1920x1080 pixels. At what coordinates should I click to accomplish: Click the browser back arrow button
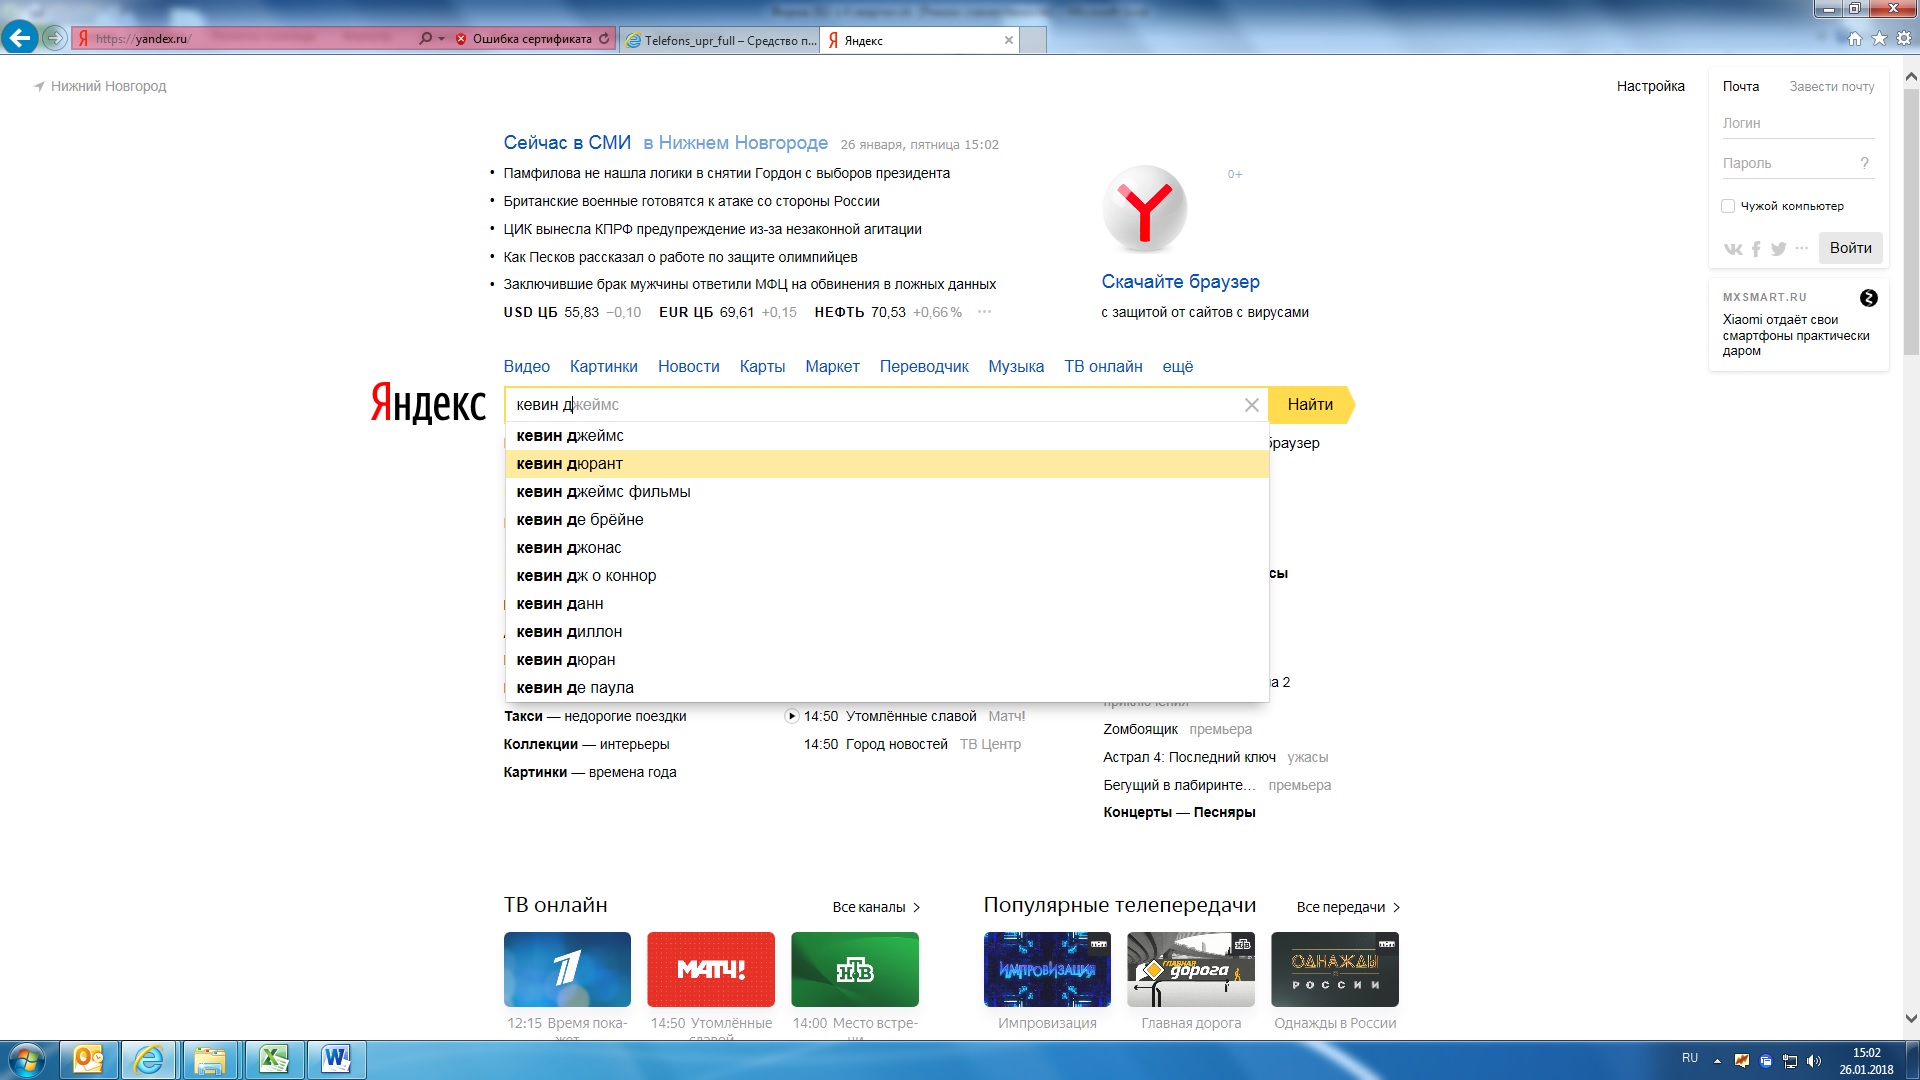tap(20, 38)
